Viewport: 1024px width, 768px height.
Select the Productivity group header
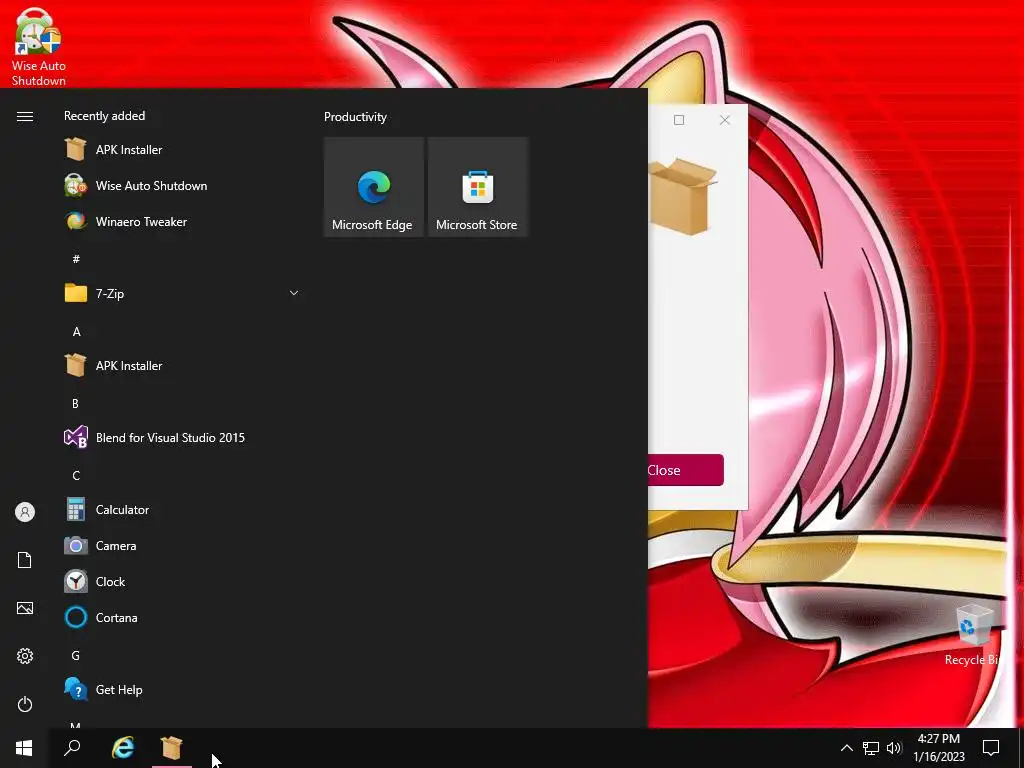355,117
